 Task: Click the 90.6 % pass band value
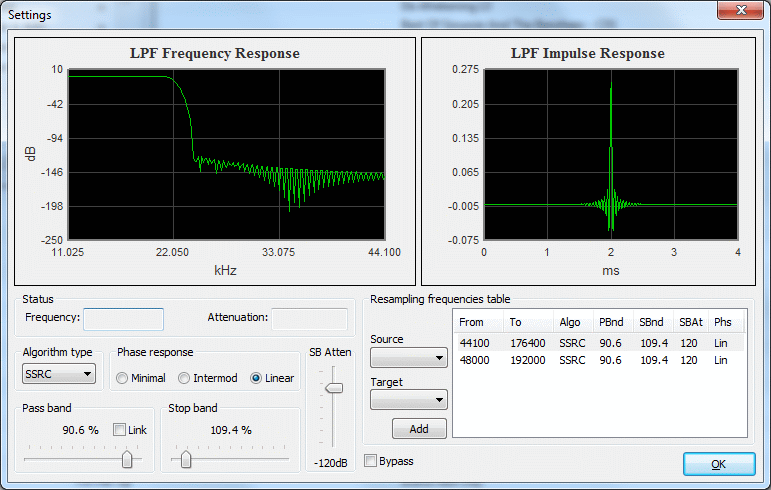(x=80, y=430)
